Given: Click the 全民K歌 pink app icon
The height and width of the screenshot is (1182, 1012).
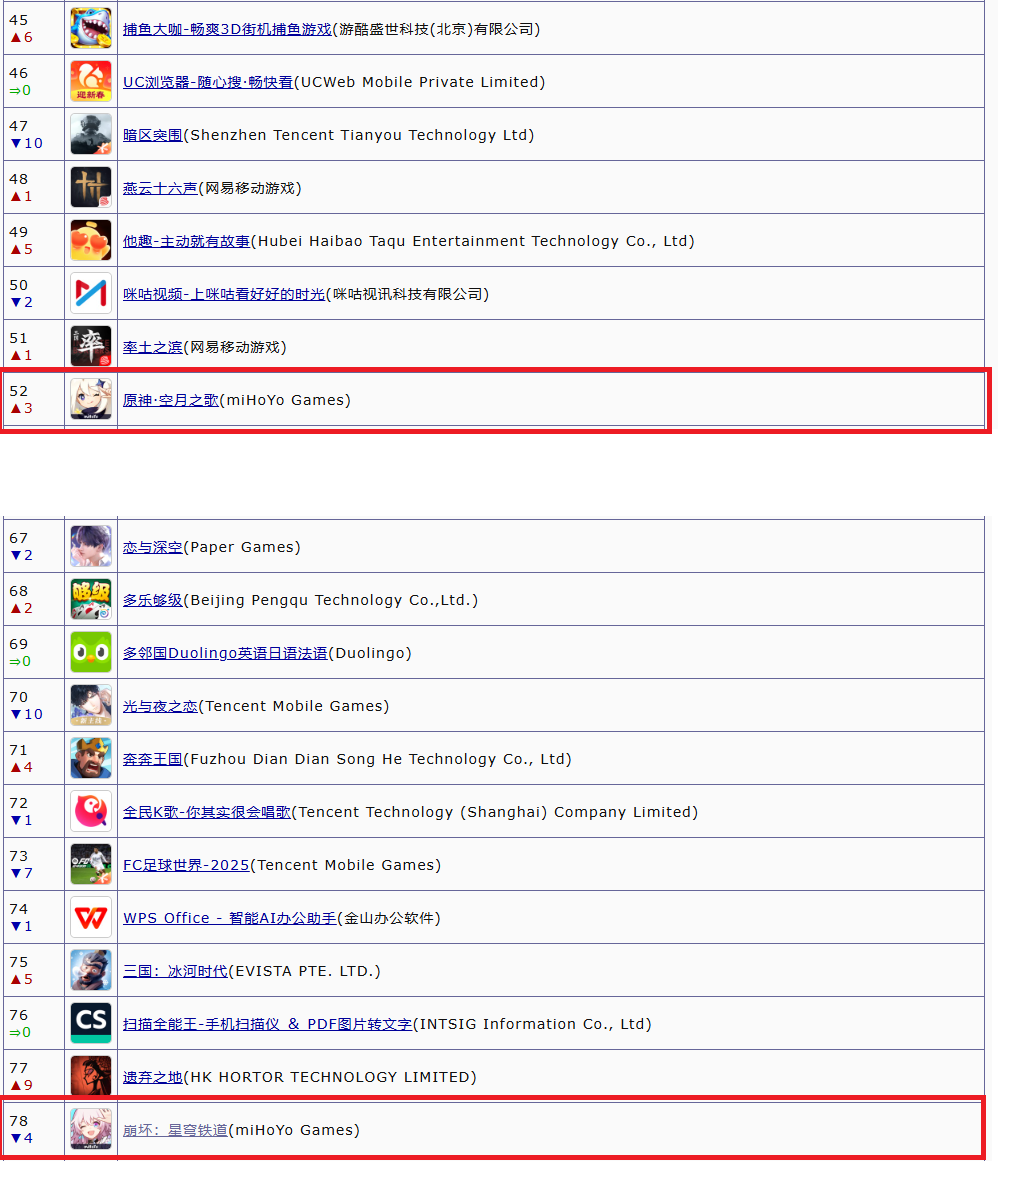Looking at the screenshot, I should point(92,812).
